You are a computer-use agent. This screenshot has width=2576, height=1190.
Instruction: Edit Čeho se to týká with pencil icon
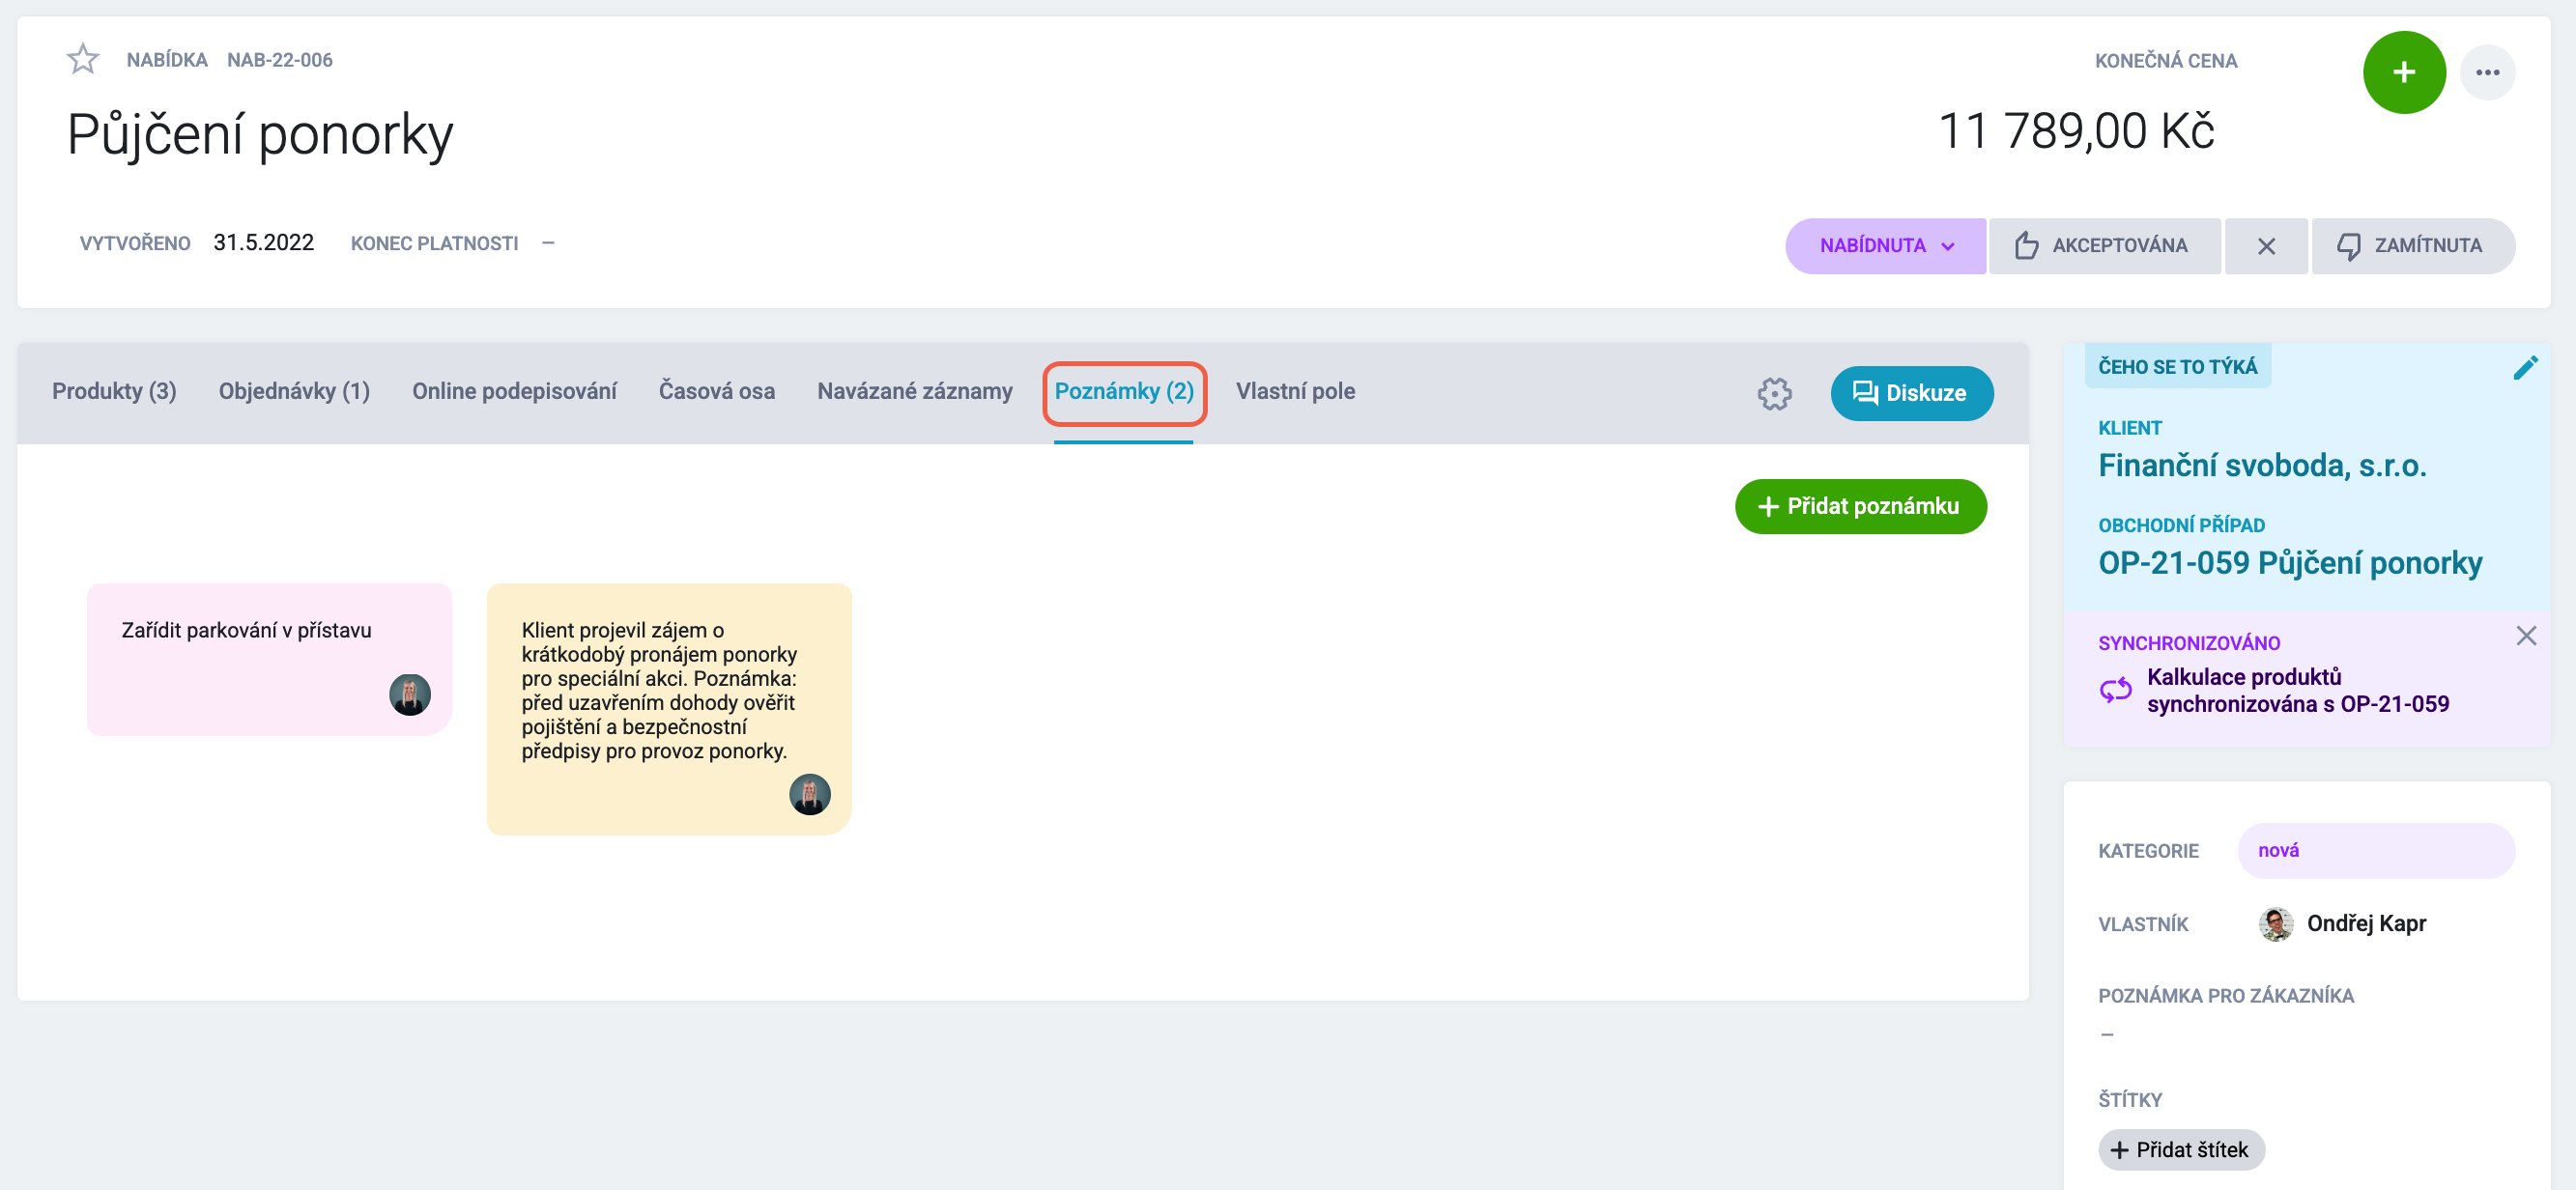[2524, 369]
